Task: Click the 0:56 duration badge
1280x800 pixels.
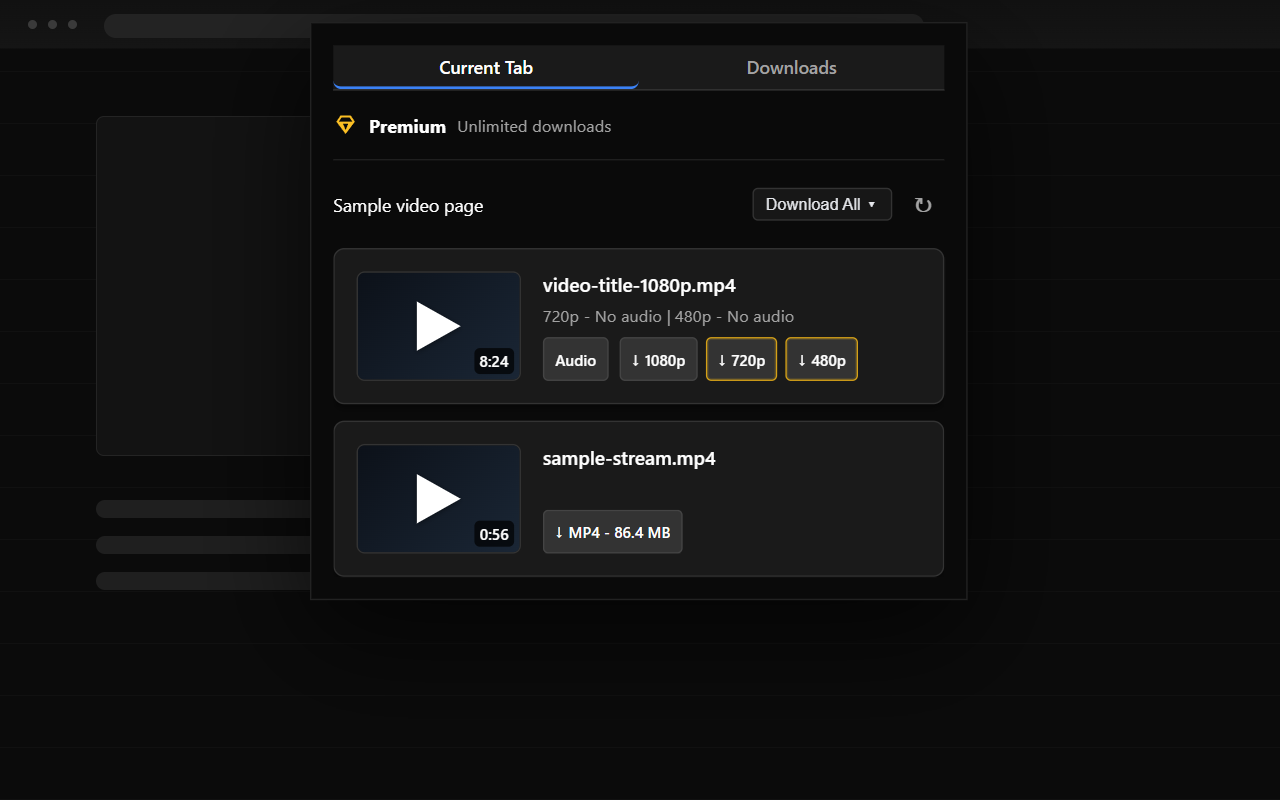Action: pos(494,534)
